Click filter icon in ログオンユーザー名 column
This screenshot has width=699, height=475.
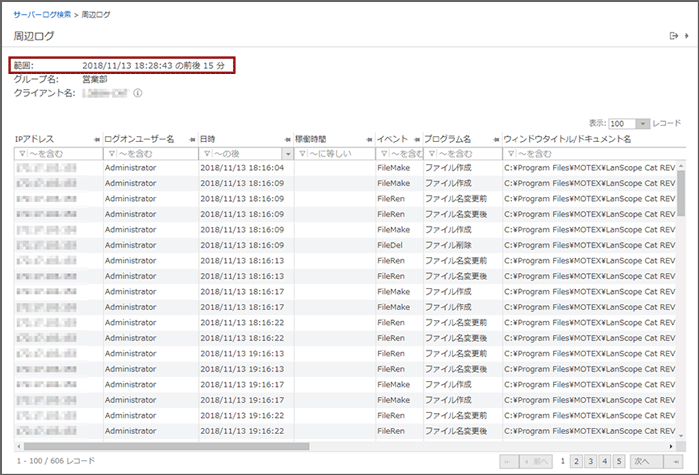111,154
